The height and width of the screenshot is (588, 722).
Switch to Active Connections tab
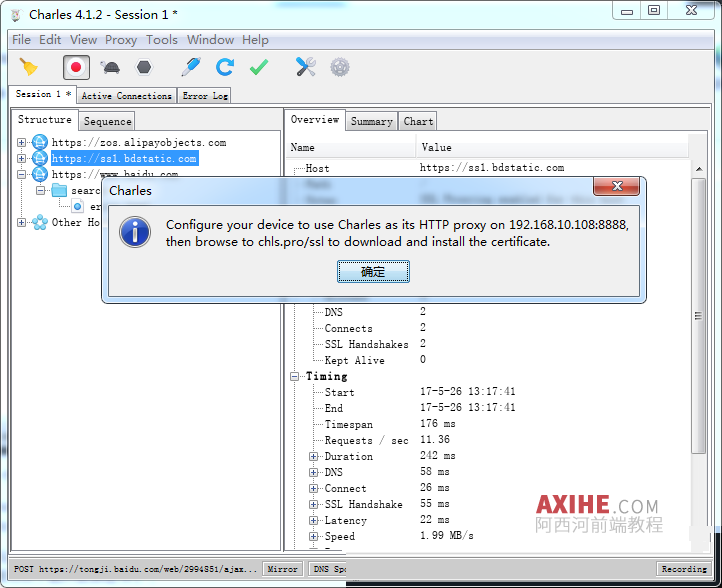tap(127, 96)
